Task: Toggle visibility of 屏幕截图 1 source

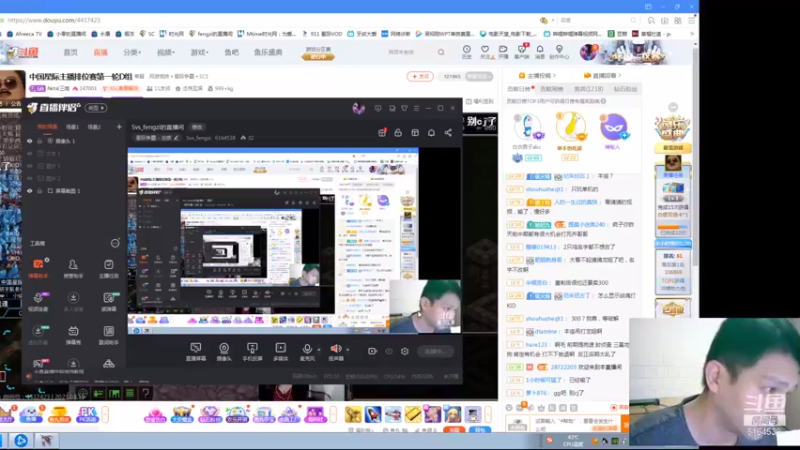Action: (x=30, y=191)
